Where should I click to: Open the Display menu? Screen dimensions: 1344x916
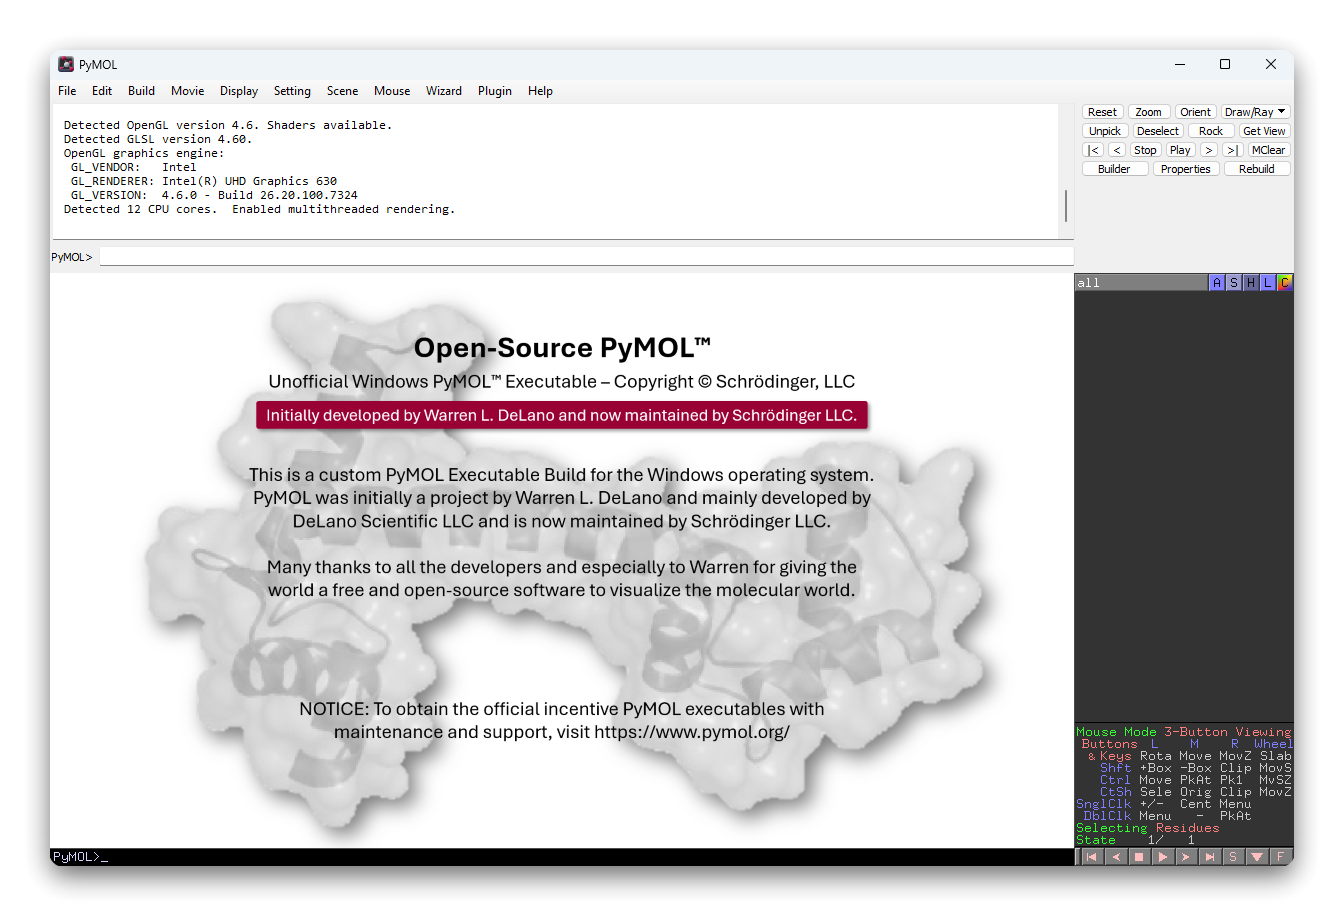pyautogui.click(x=239, y=91)
